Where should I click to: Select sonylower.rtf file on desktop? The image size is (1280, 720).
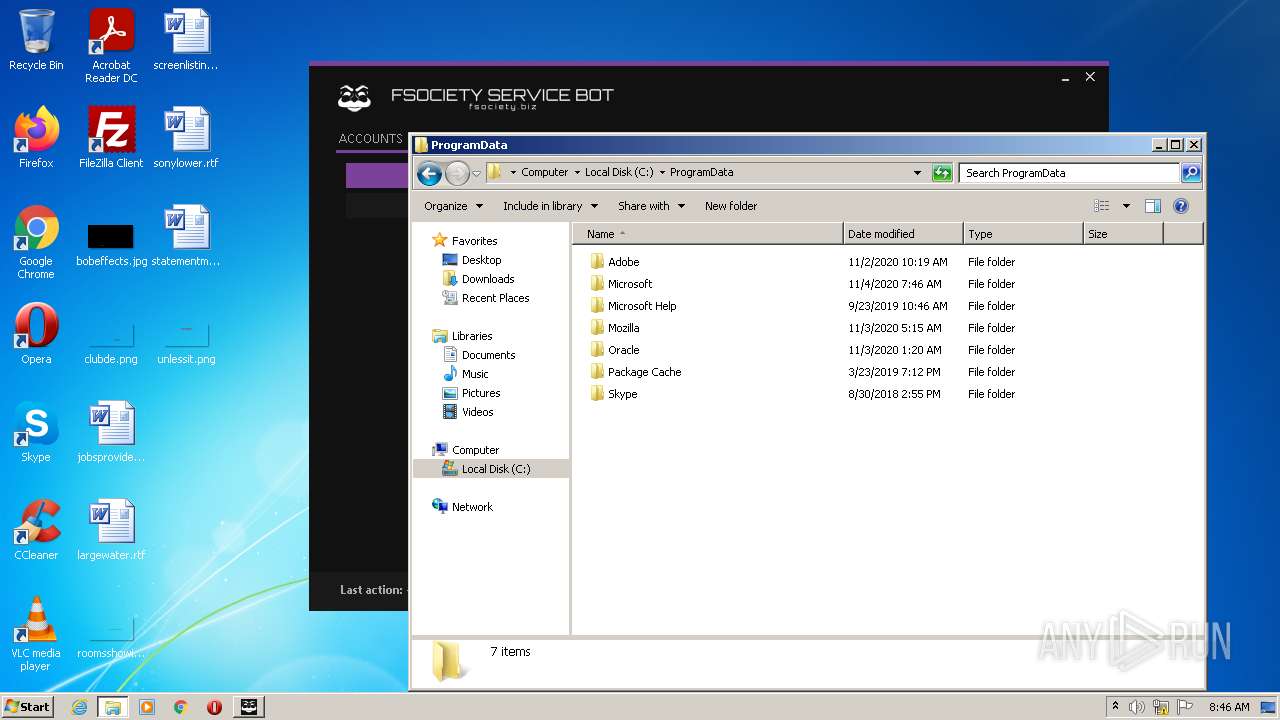tap(186, 138)
